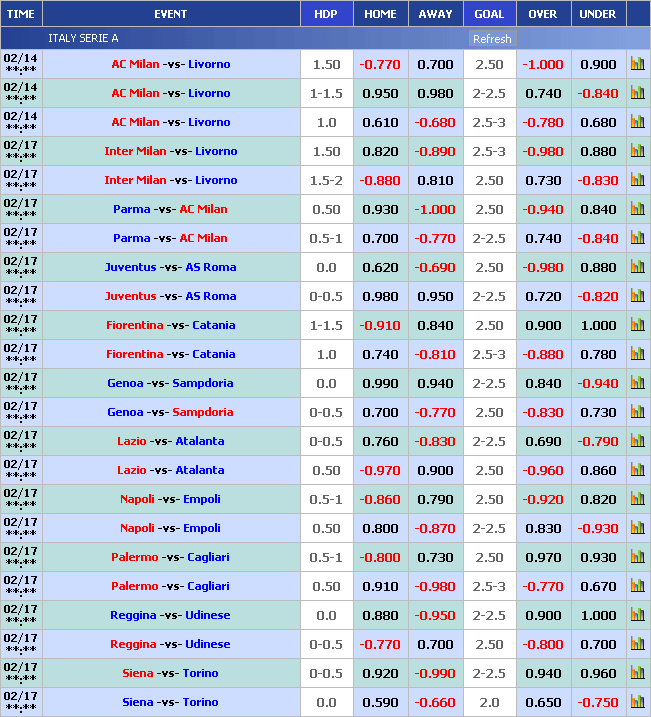Open chart icon for AC Milan-Livorno 1.50 handicap row
This screenshot has height=717, width=651.
pyautogui.click(x=637, y=64)
